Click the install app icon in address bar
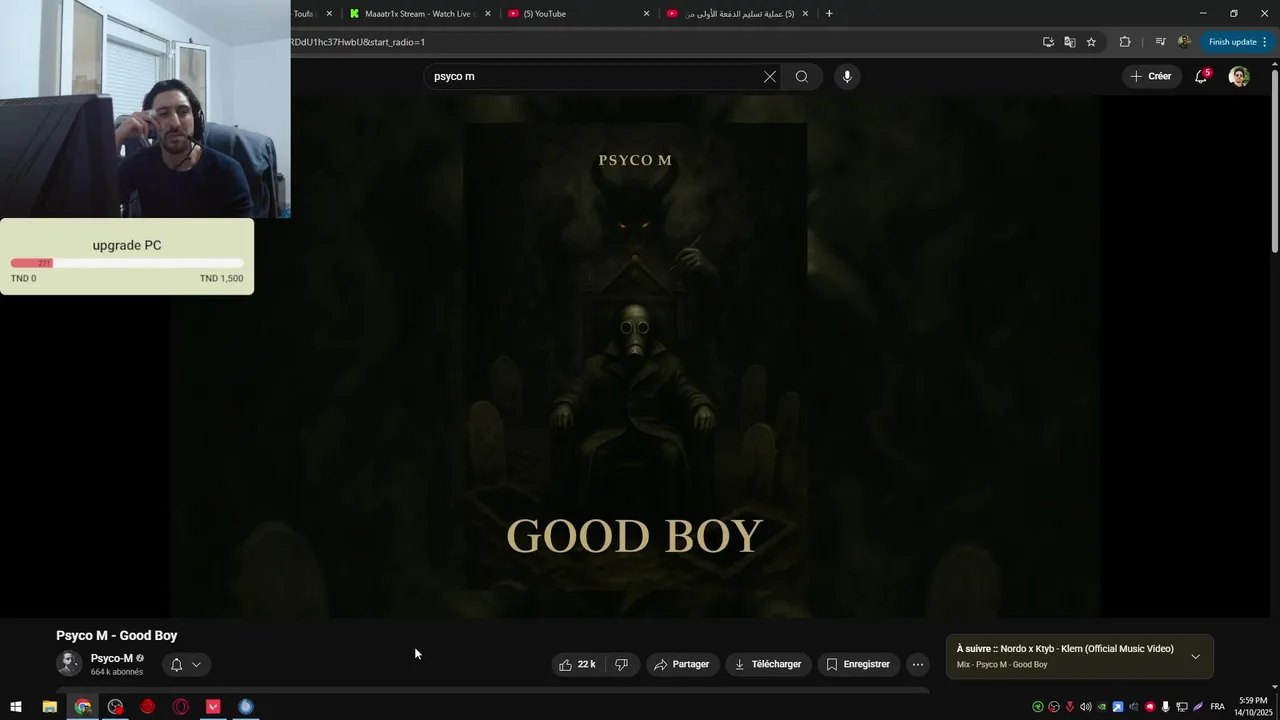Screen dimensions: 1280x720 (1048, 42)
